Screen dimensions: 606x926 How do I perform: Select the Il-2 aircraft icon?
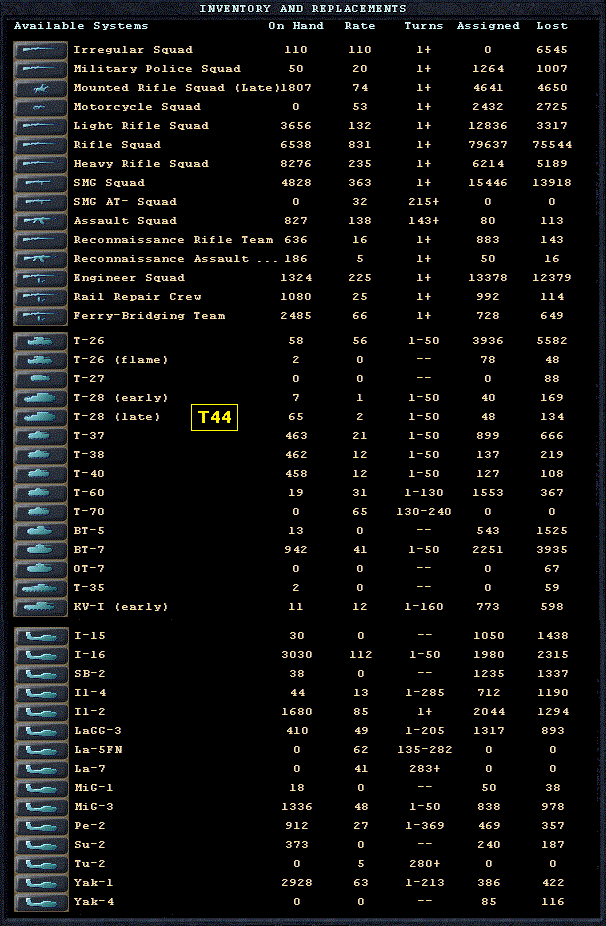41,712
